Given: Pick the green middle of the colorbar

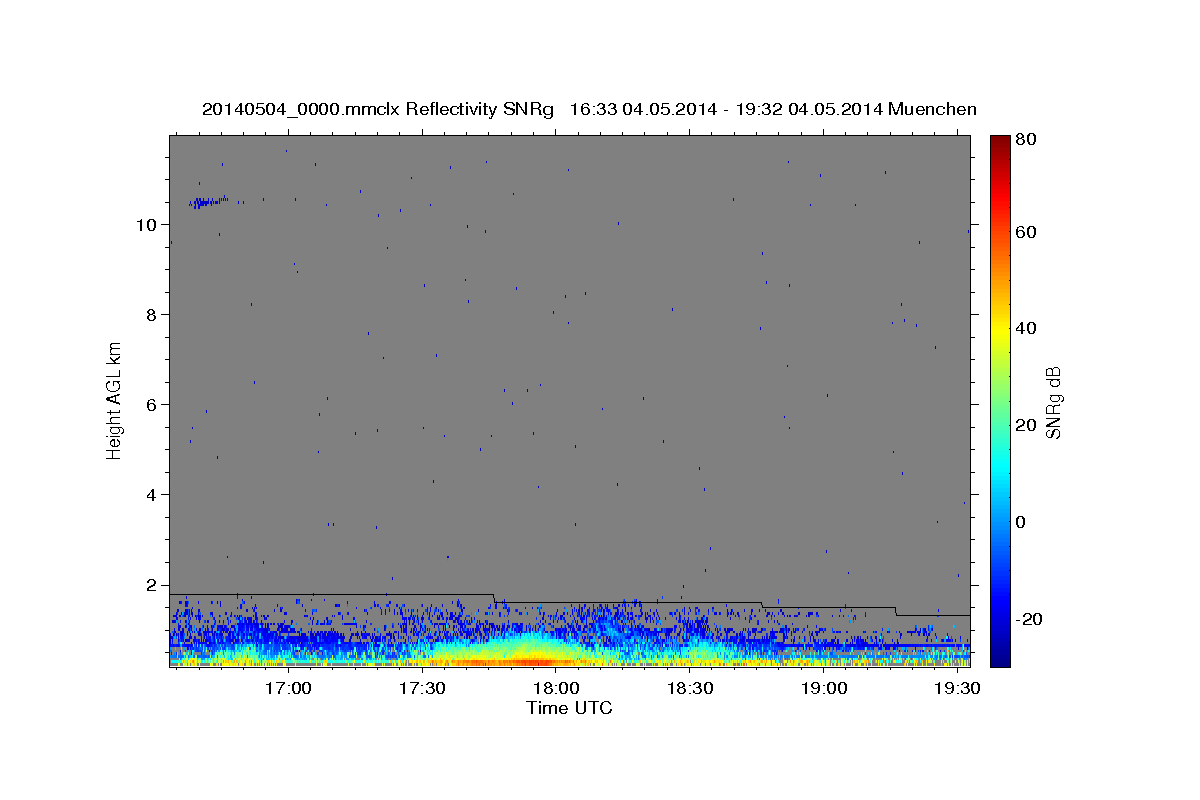Looking at the screenshot, I should [1000, 400].
